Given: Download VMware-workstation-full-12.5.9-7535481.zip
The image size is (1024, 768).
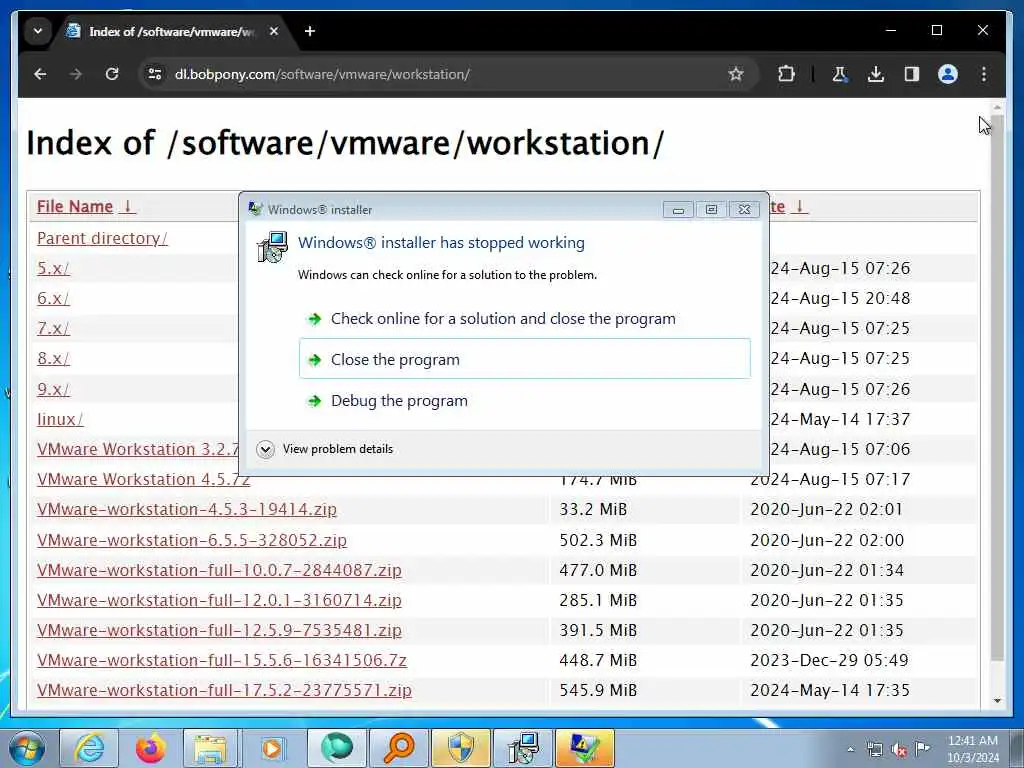Looking at the screenshot, I should (x=219, y=630).
